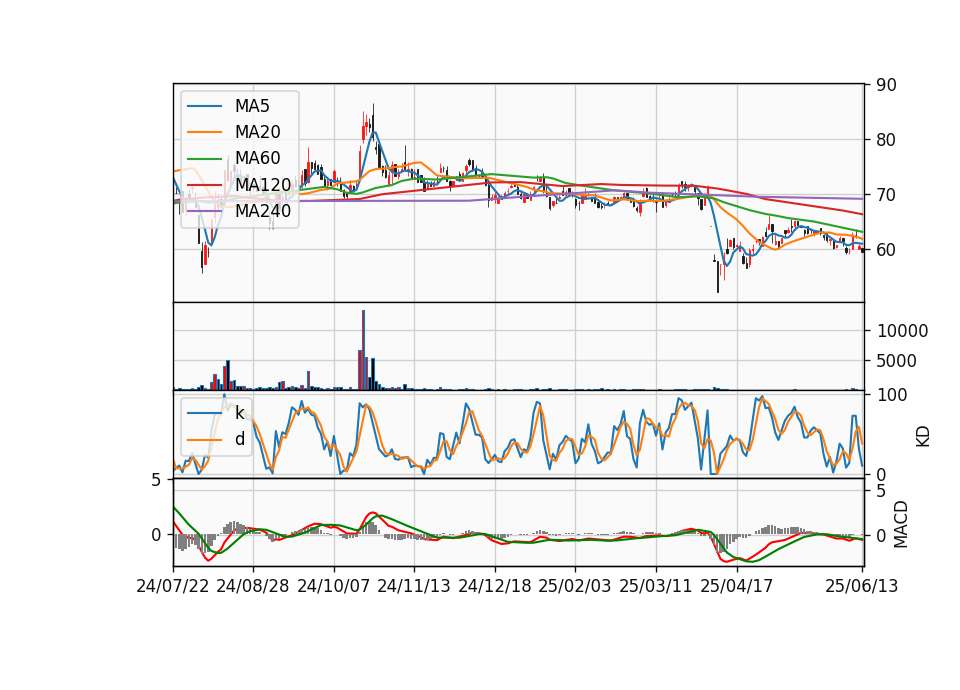Click the 25/03/11 date tick label
The width and height of the screenshot is (960, 690).
click(656, 586)
